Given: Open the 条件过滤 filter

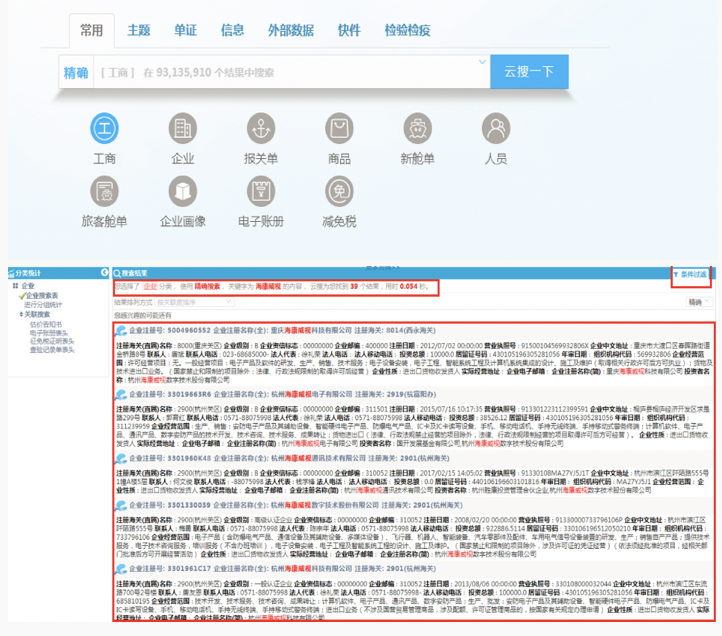Looking at the screenshot, I should 690,274.
